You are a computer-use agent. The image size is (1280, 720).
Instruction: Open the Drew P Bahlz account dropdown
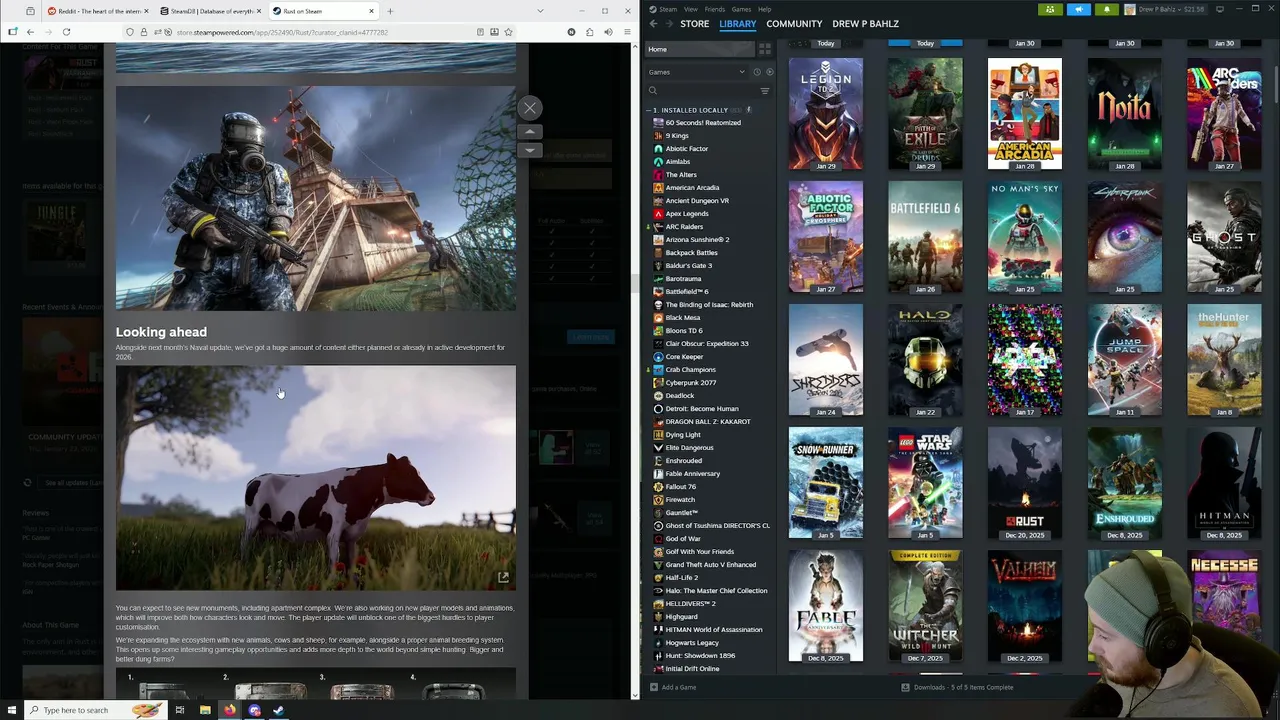click(1166, 9)
